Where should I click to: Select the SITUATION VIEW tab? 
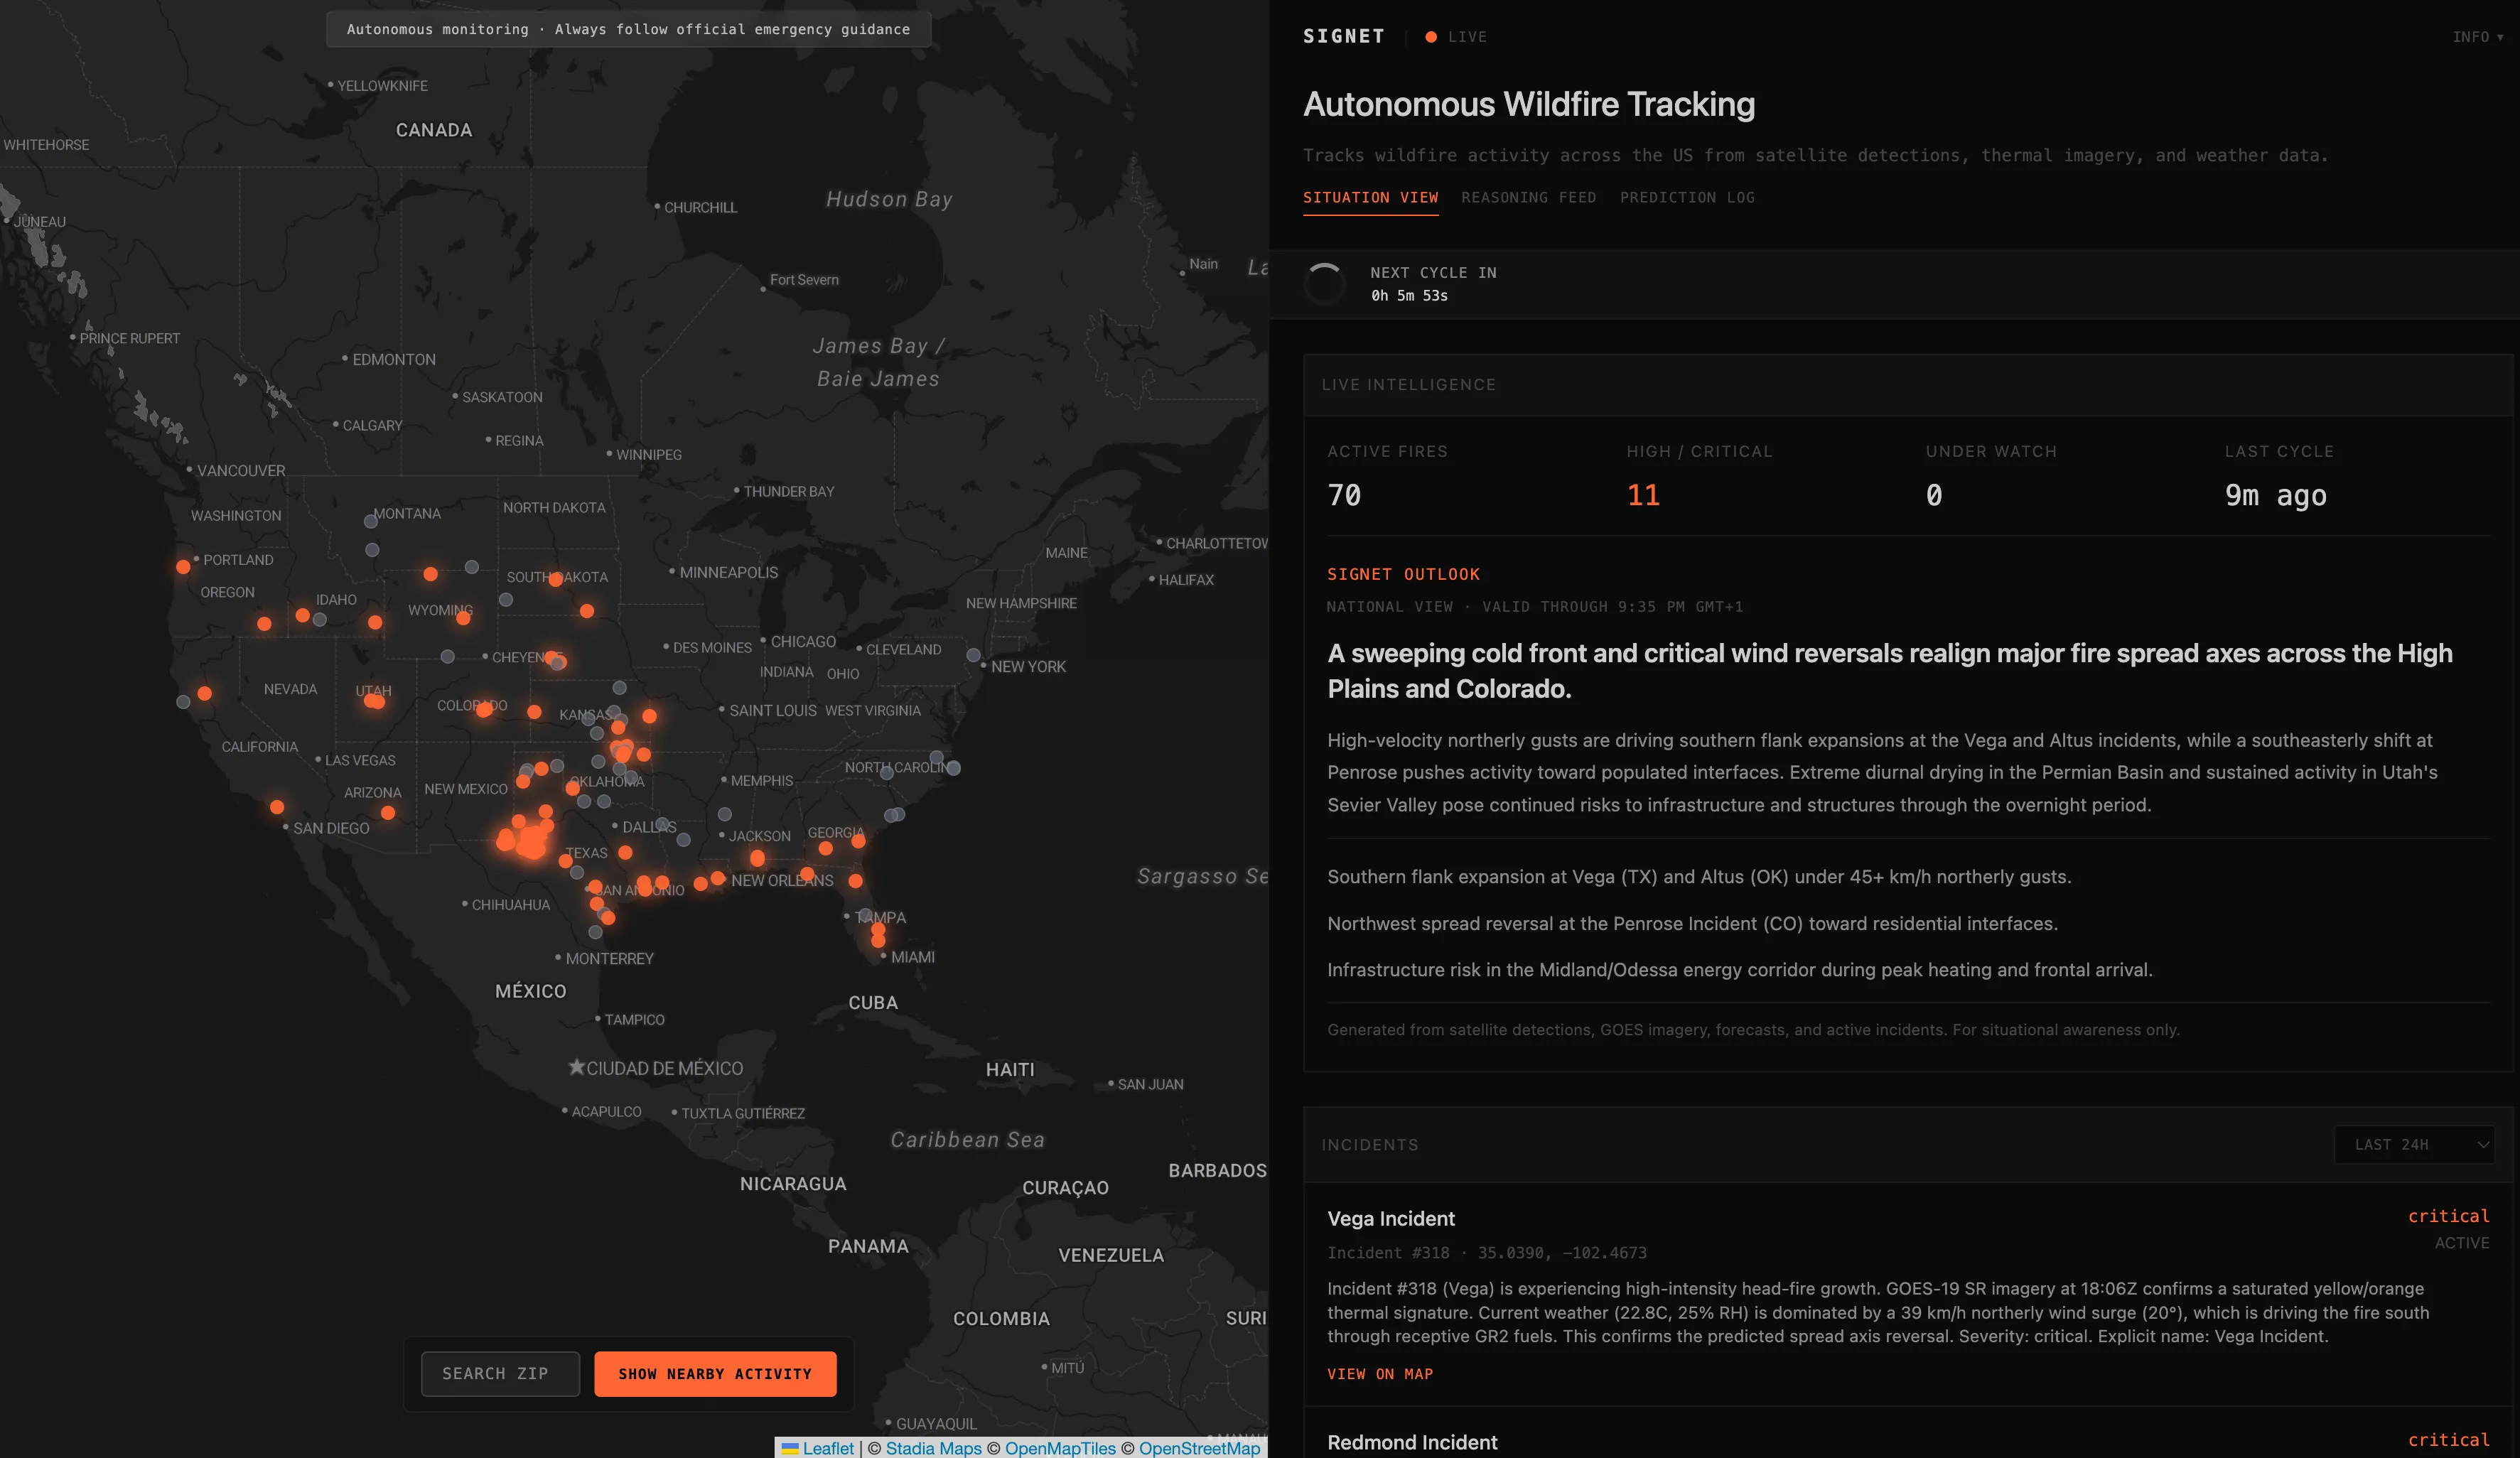1371,197
